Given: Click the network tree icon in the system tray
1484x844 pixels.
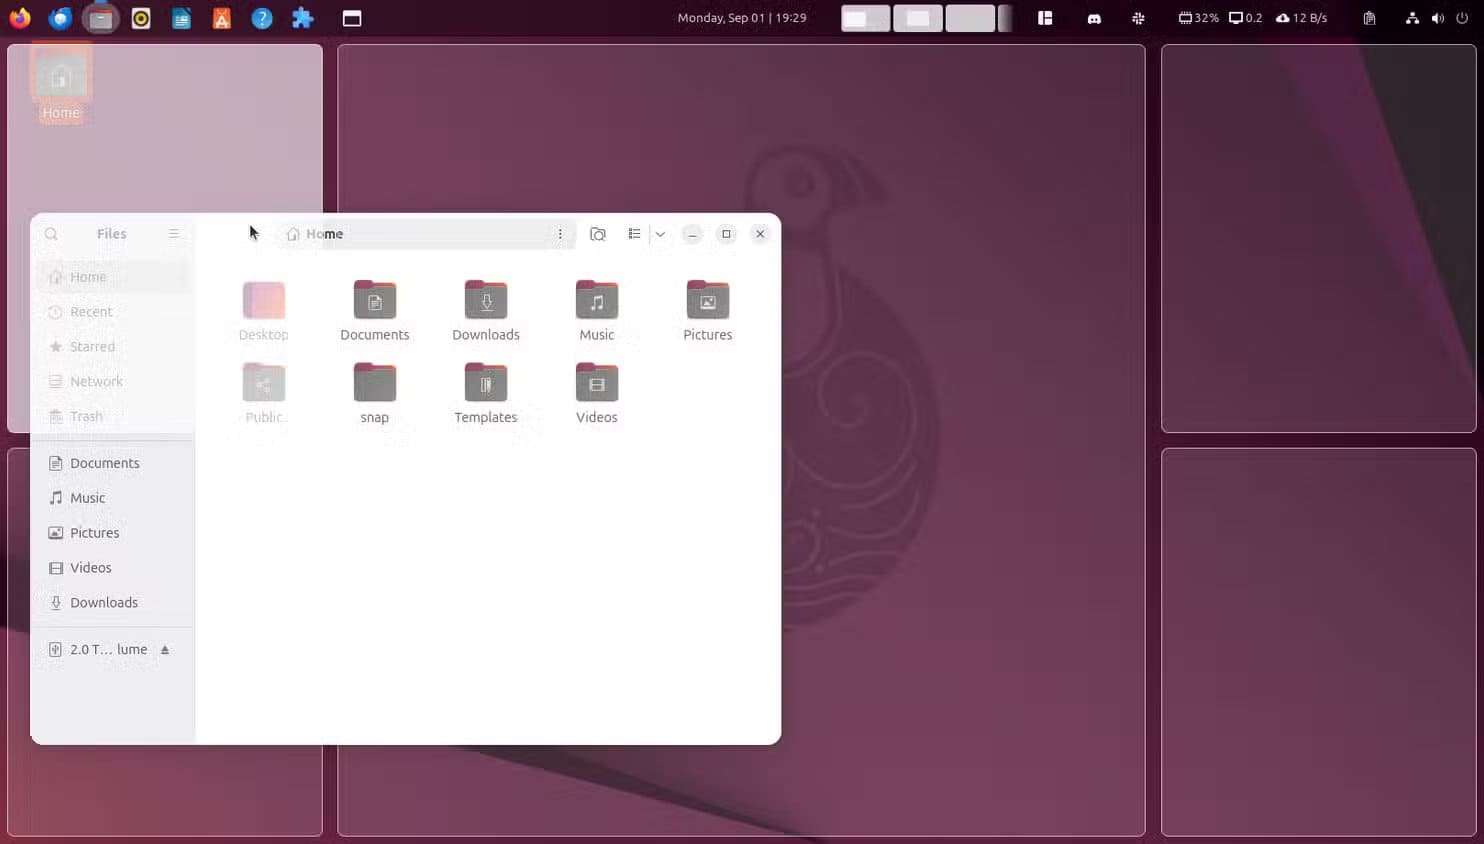Looking at the screenshot, I should coord(1413,18).
